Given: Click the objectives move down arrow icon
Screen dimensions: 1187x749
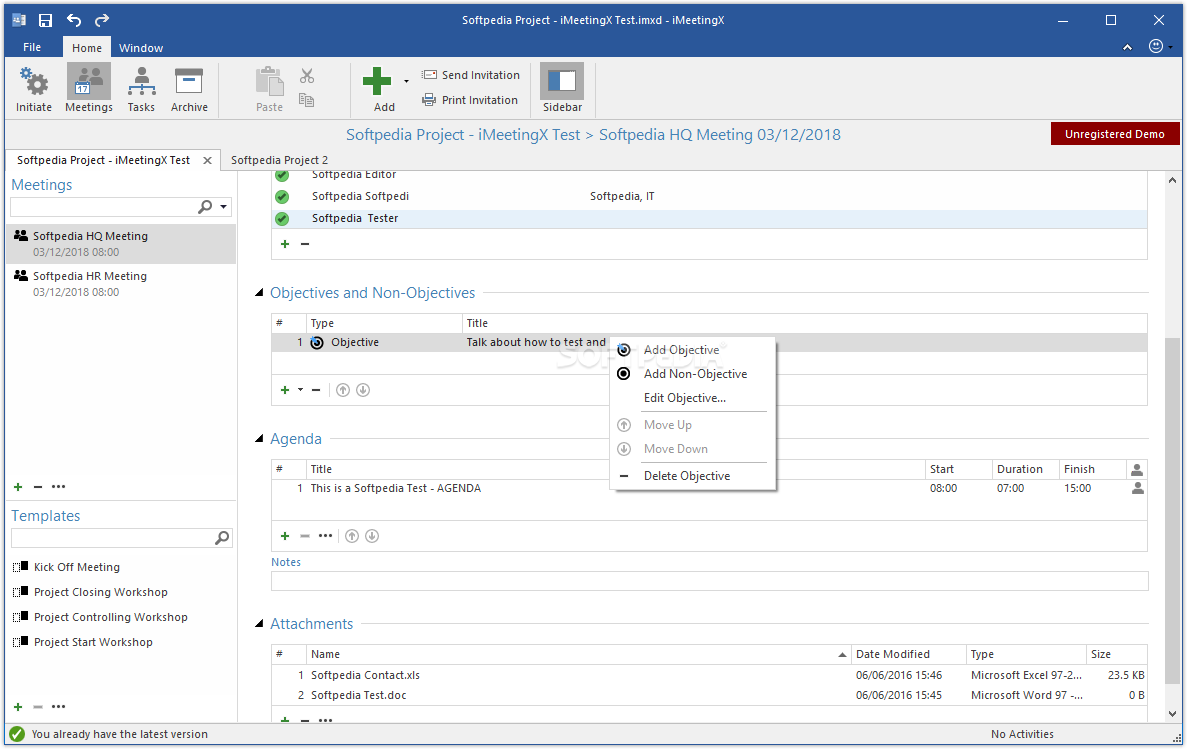Looking at the screenshot, I should (363, 390).
